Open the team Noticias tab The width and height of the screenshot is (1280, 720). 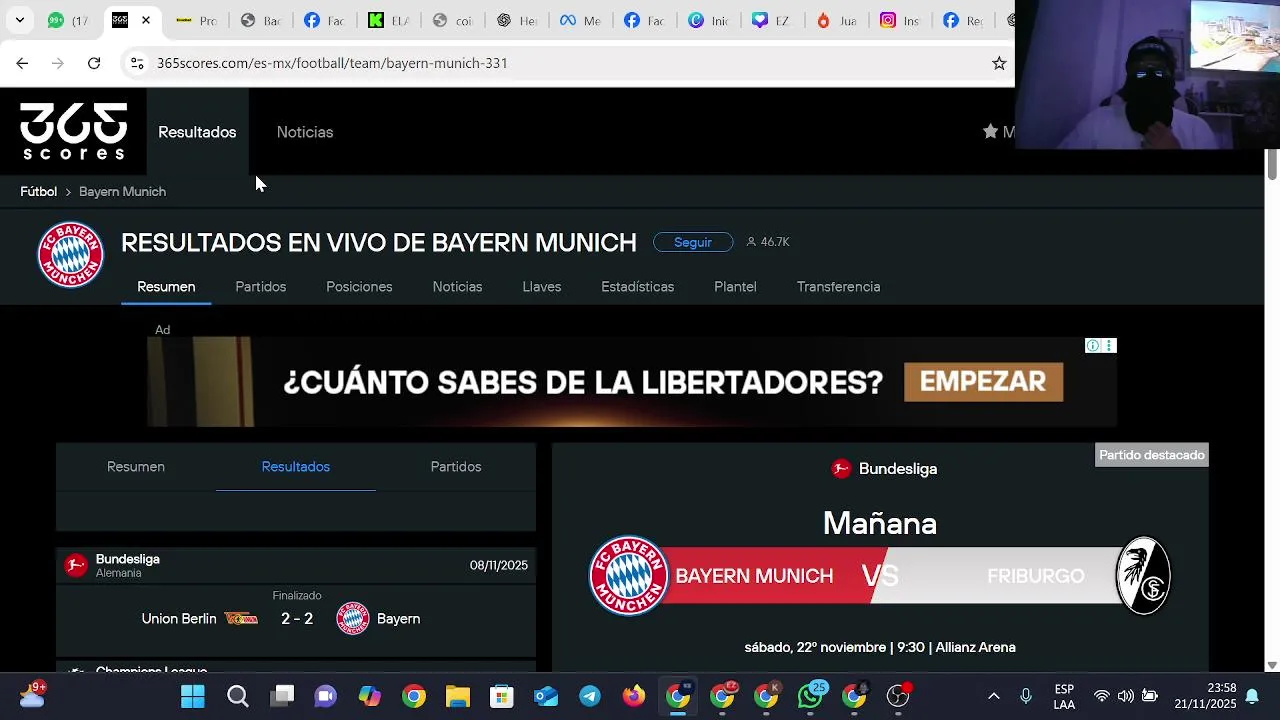[457, 287]
